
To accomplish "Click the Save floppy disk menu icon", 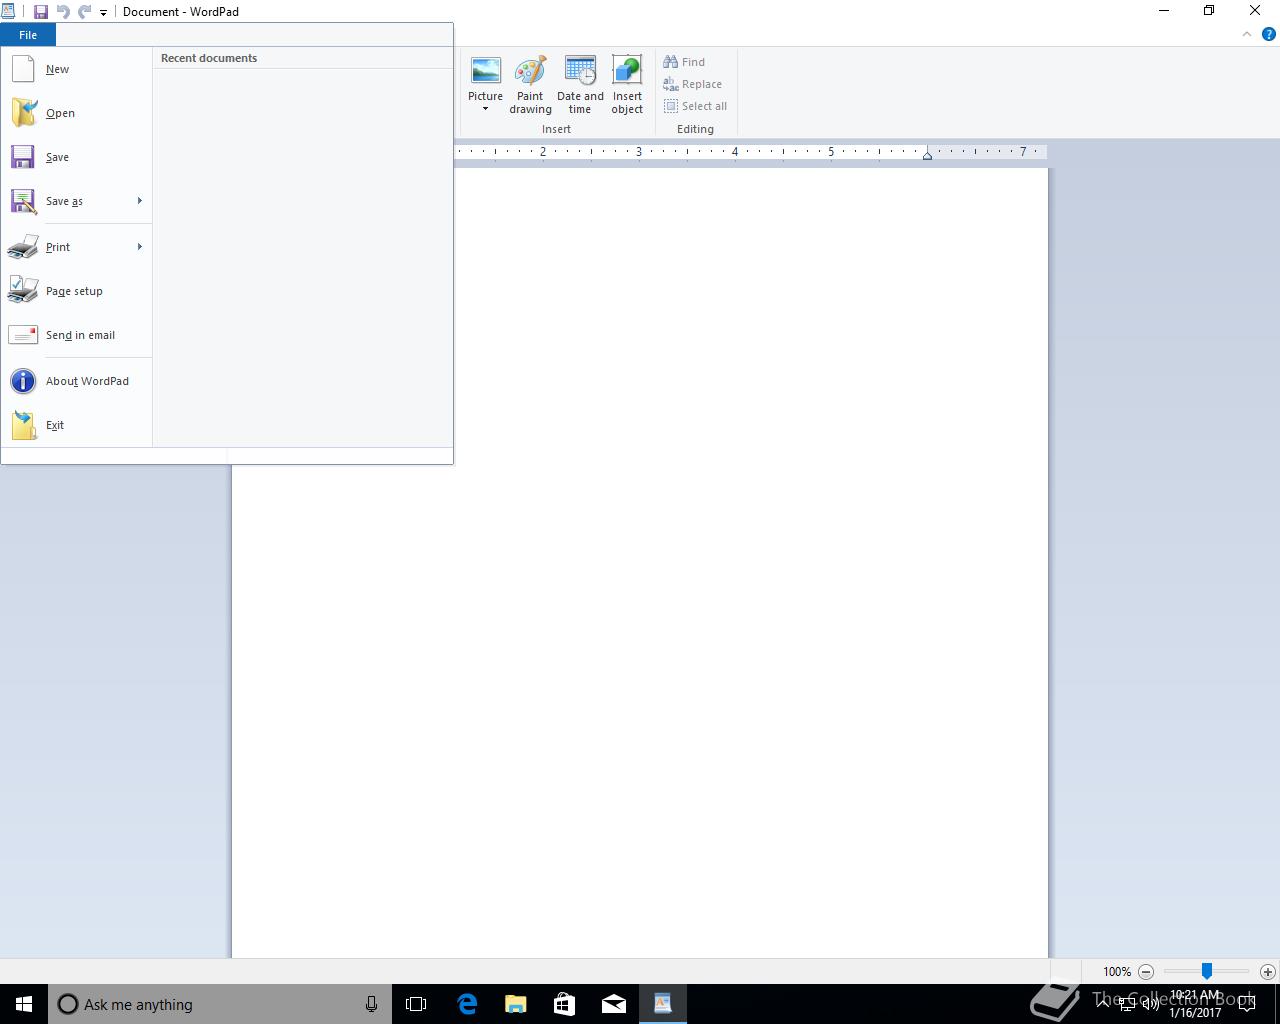I will pos(23,157).
